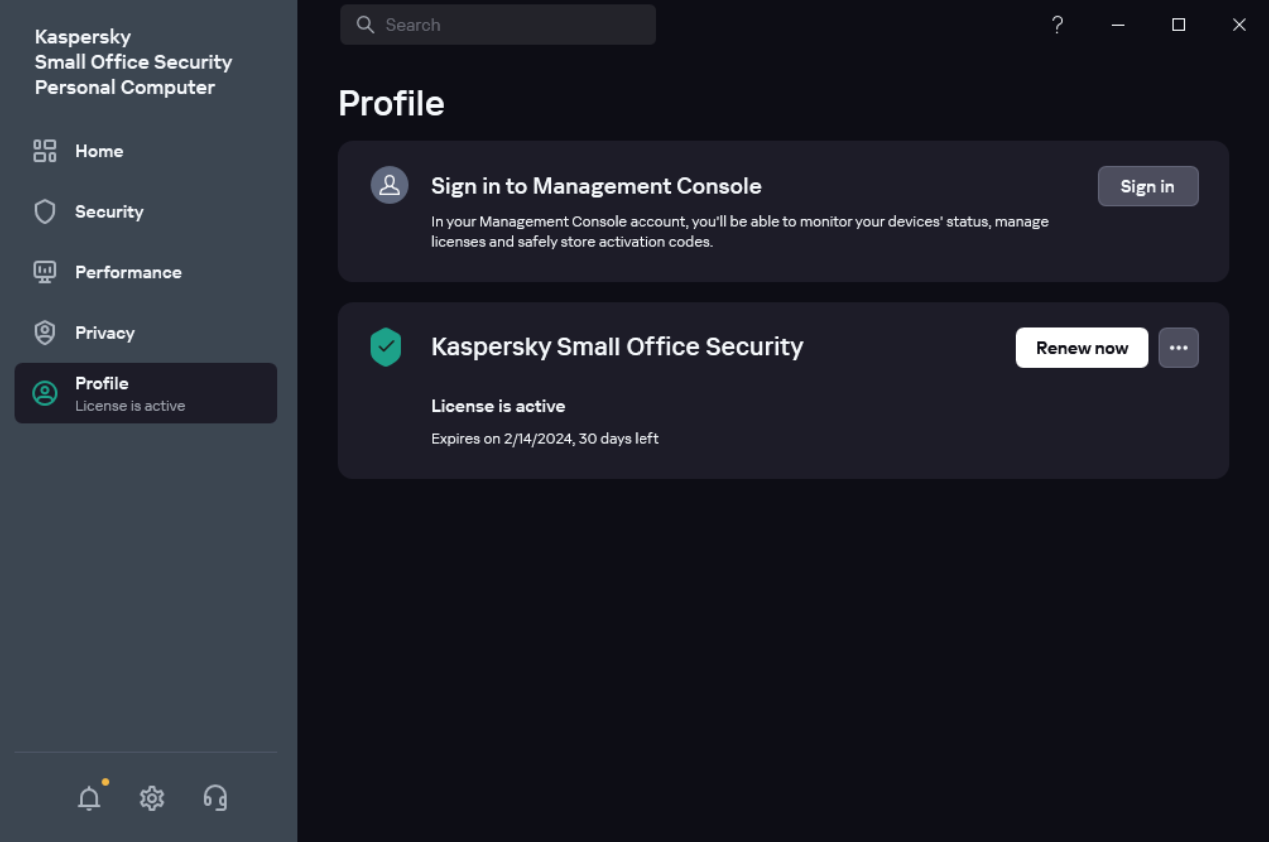This screenshot has width=1269, height=842.
Task: Click the green shield checkmark license icon
Action: [x=385, y=347]
